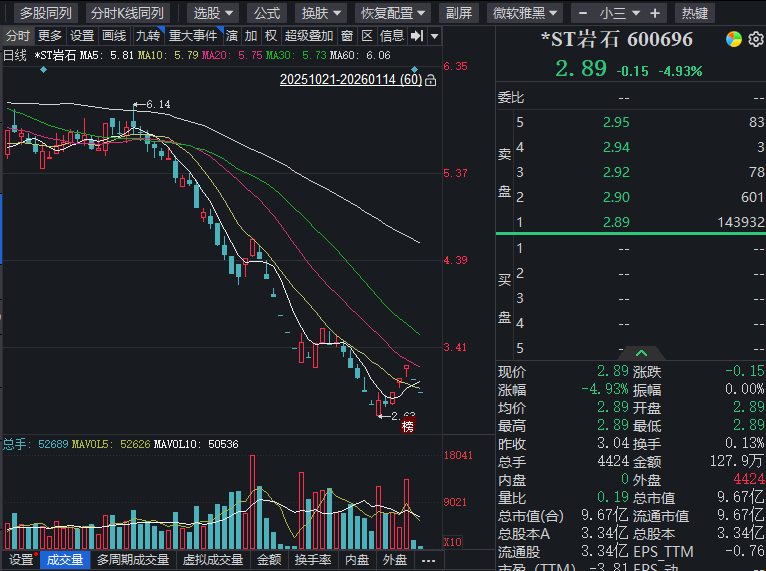
Task: Click the lock icon beside the date range
Action: tap(430, 79)
